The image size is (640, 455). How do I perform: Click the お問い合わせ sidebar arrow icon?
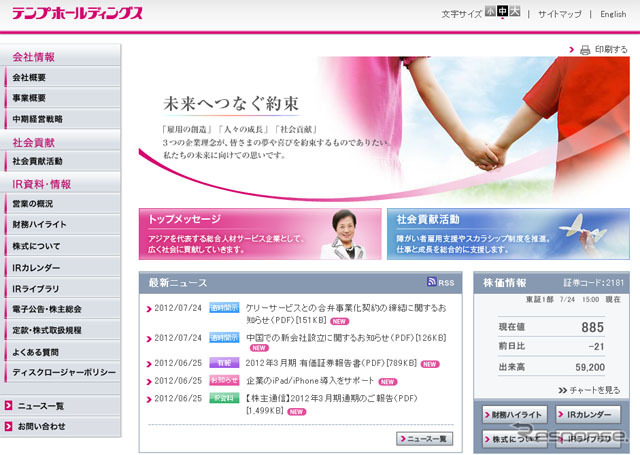(9, 426)
